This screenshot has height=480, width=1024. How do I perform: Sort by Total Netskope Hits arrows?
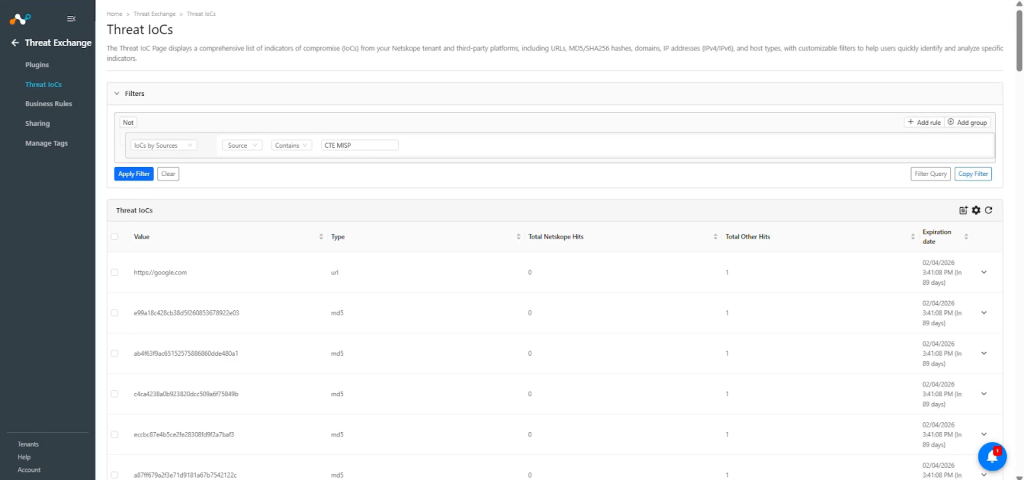tap(715, 236)
